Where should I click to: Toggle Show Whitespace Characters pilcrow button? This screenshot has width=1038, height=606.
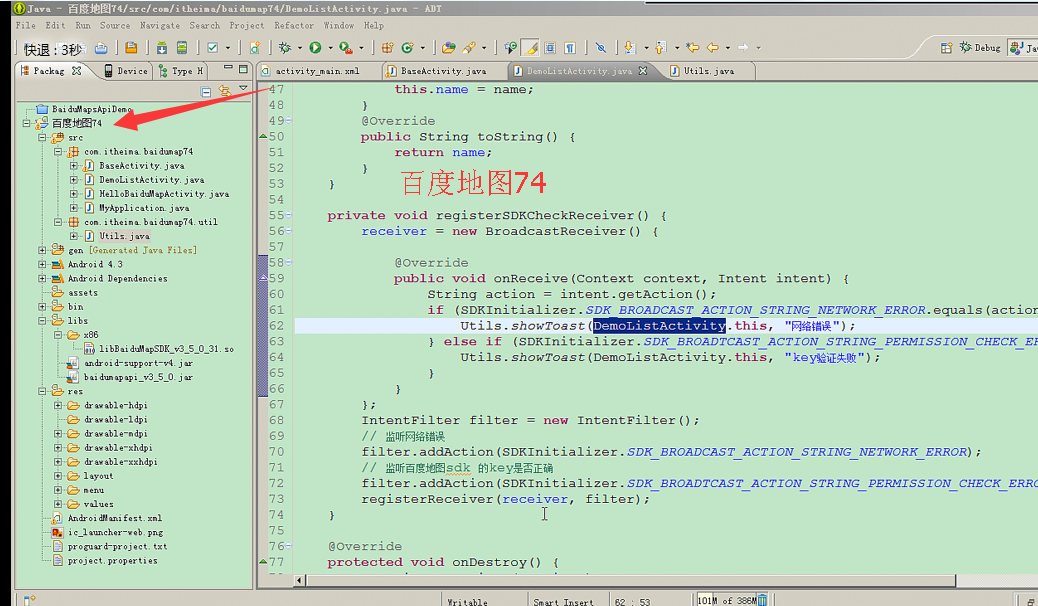click(x=570, y=48)
